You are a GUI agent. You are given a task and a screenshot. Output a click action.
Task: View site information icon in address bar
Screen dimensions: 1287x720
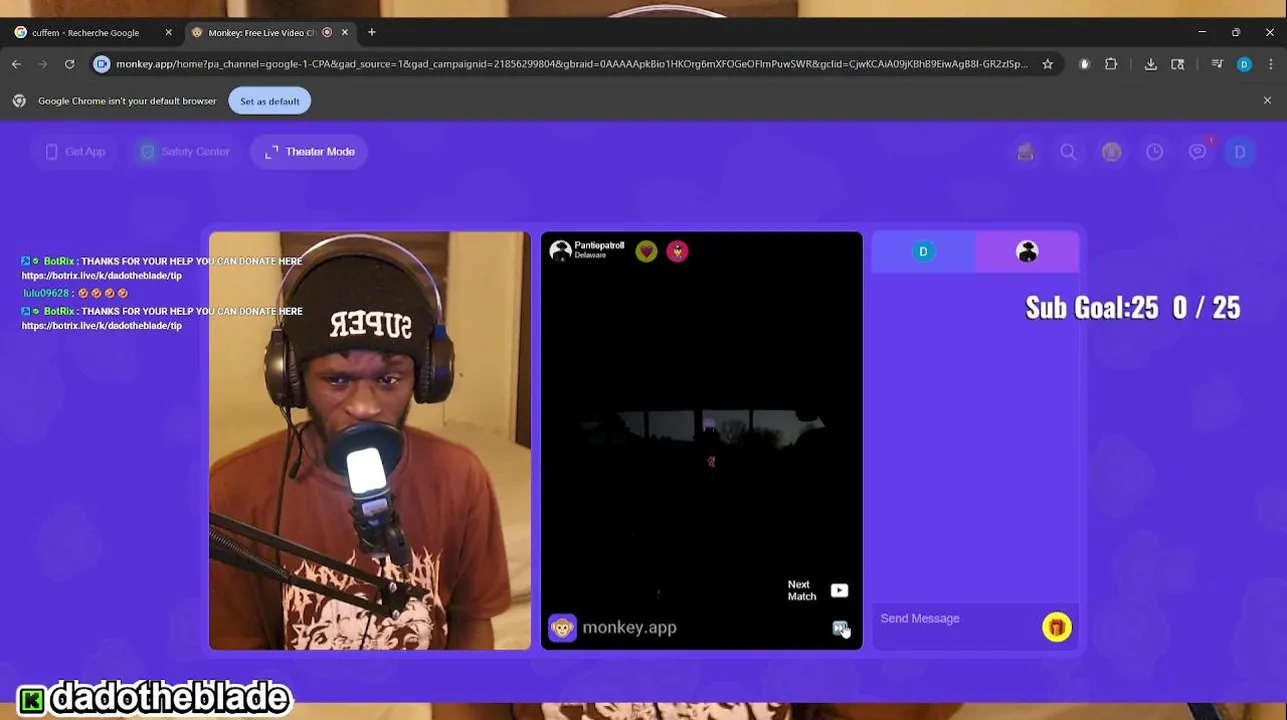click(101, 64)
